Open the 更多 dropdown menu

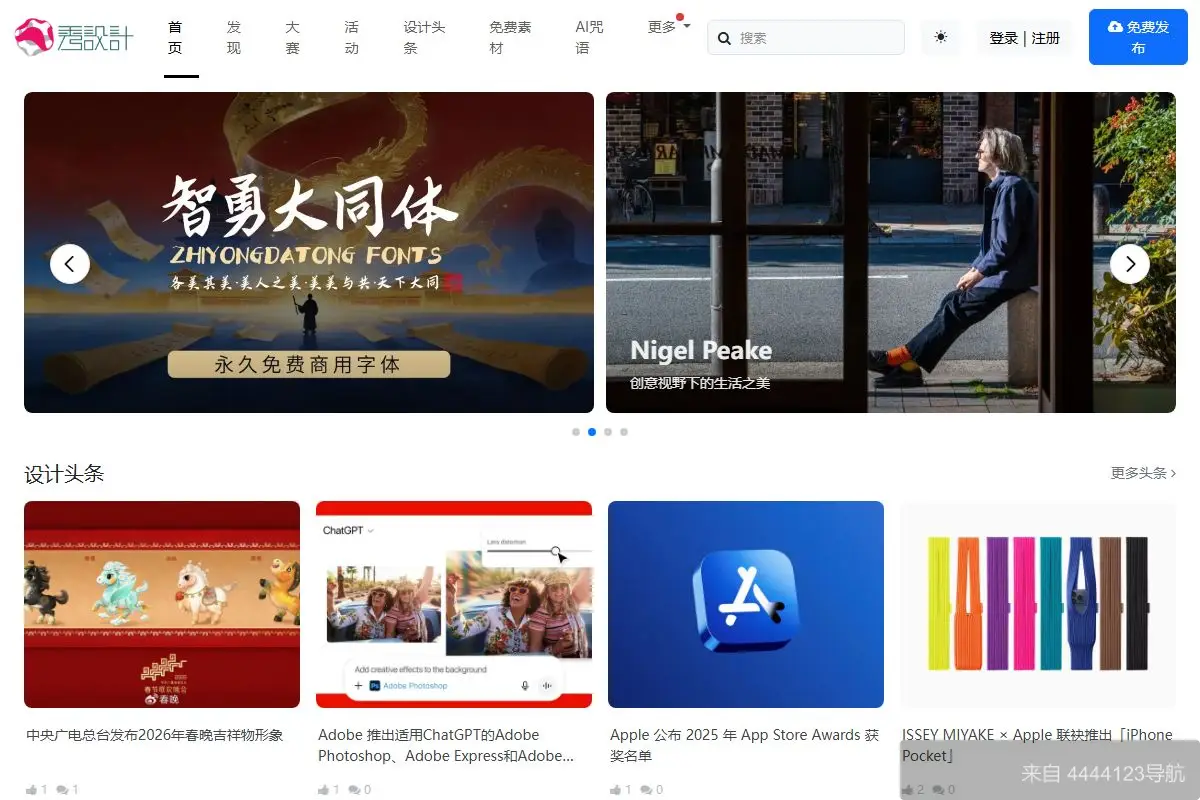(x=663, y=30)
